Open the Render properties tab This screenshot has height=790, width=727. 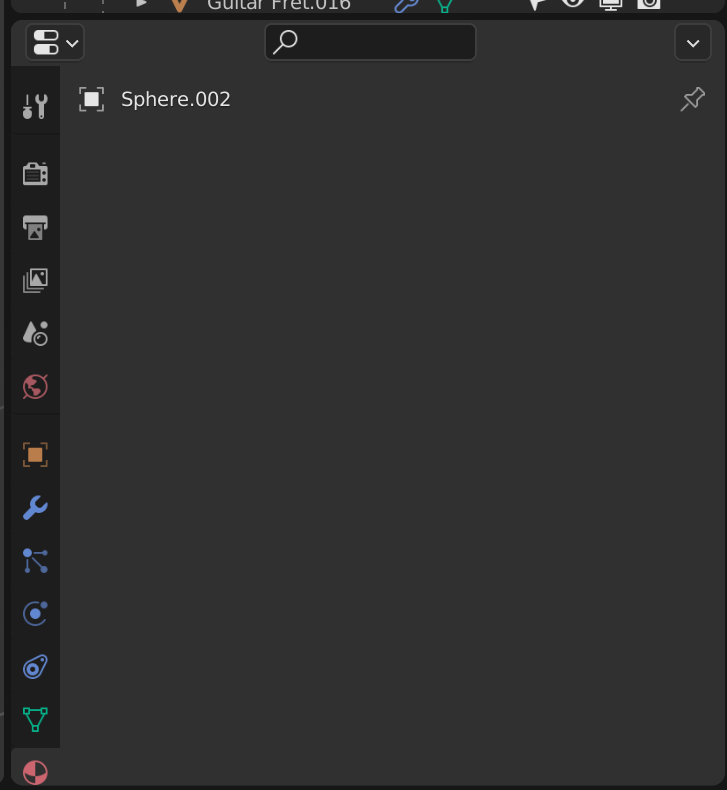(35, 174)
